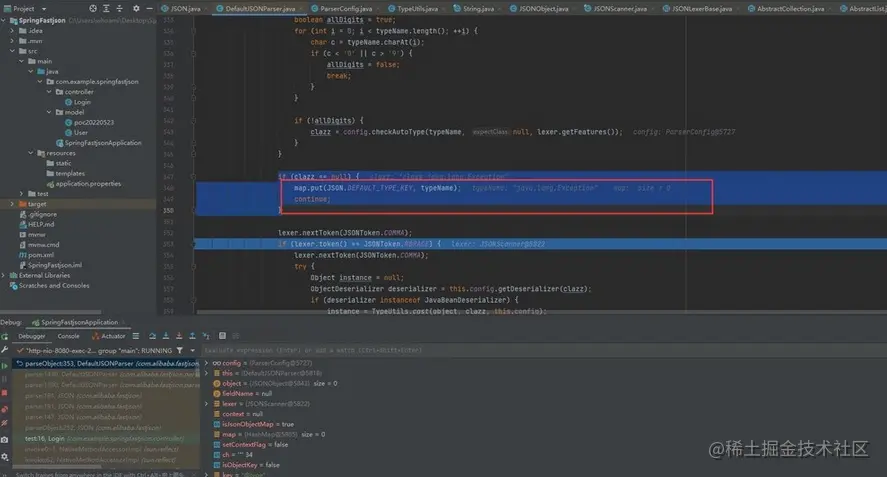This screenshot has height=477, width=887.
Task: Open the Actuator tab
Action: [x=109, y=336]
